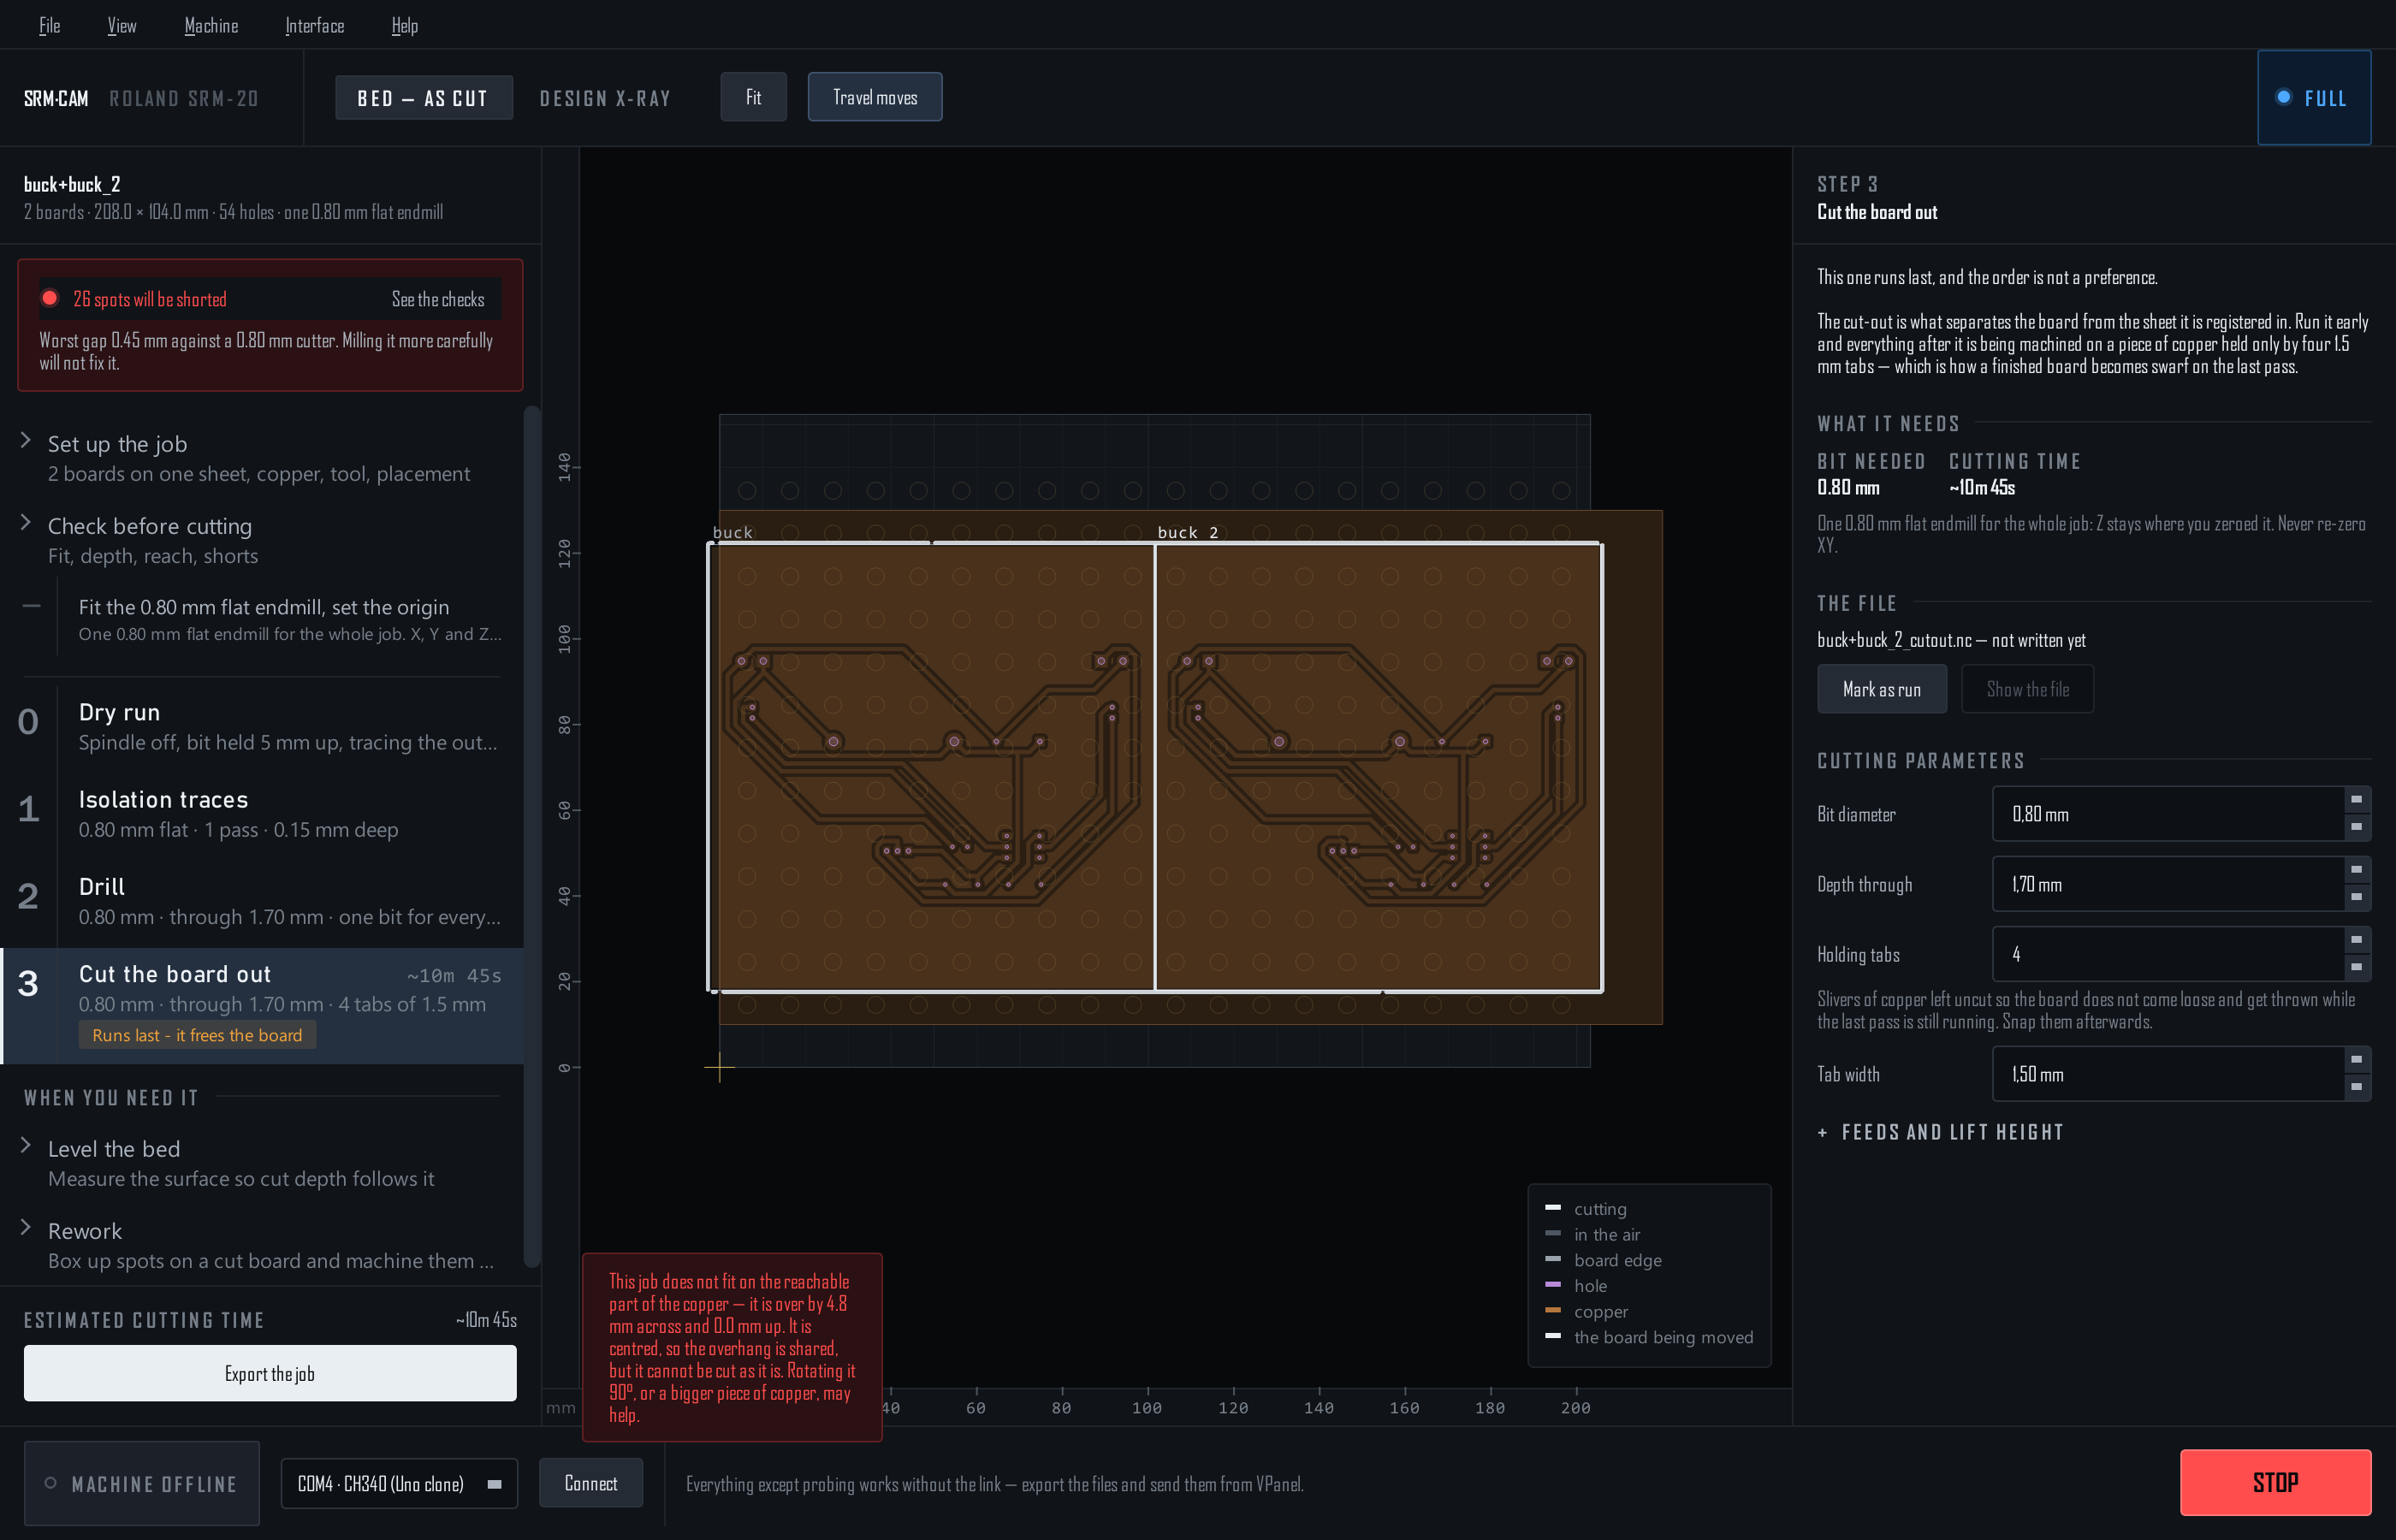2396x1540 pixels.
Task: Switch to BED – AS CUT view
Action: click(423, 98)
